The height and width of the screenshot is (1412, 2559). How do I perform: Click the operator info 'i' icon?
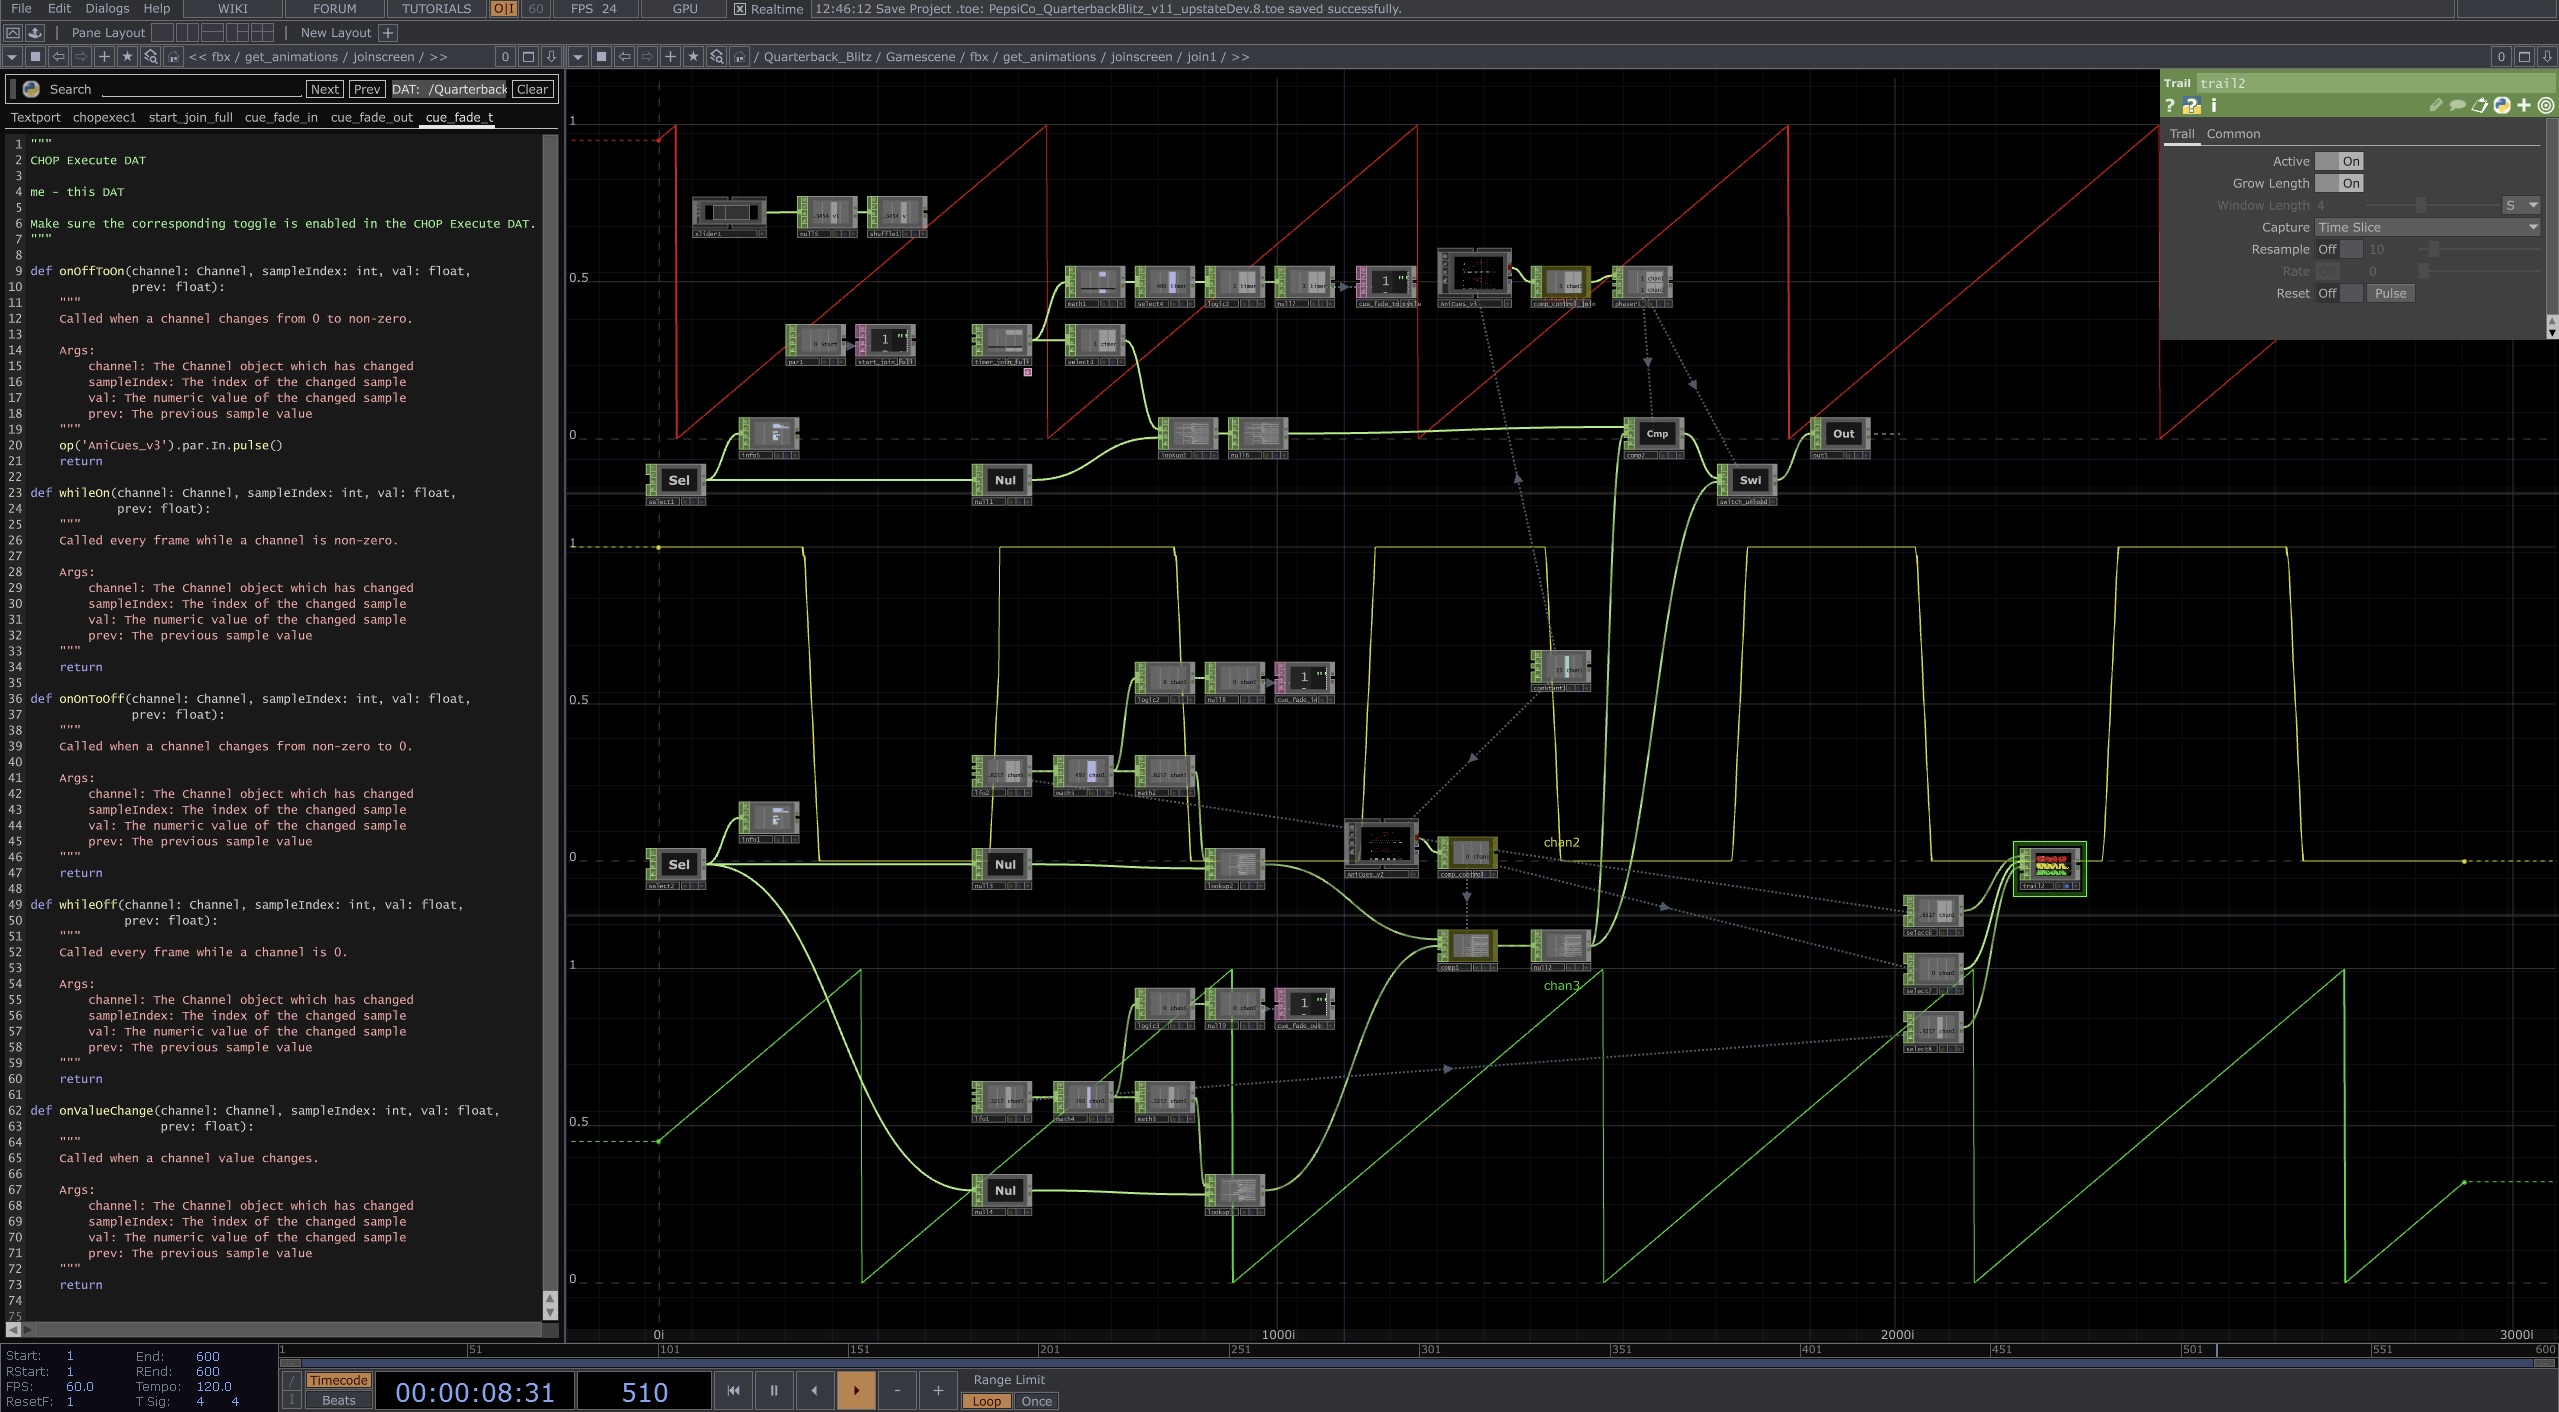(x=2214, y=105)
